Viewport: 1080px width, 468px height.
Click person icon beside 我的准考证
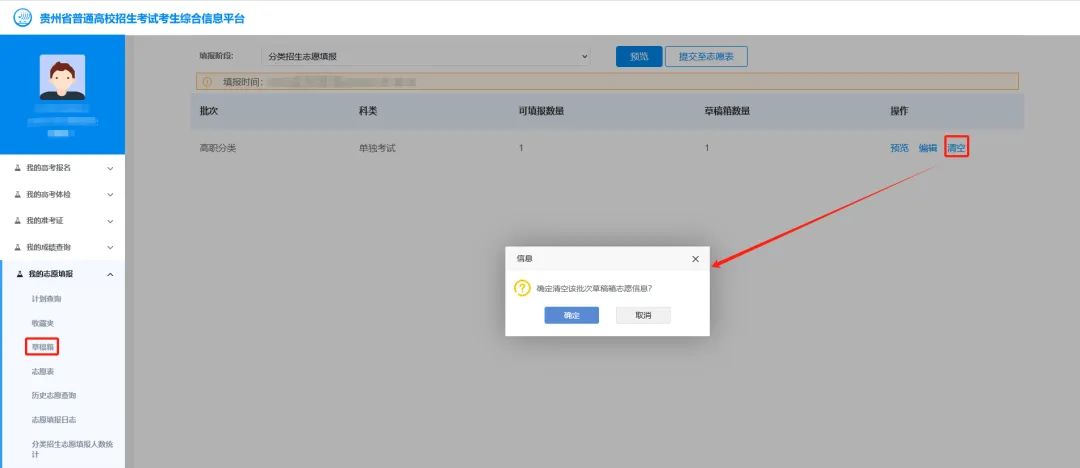pyautogui.click(x=17, y=221)
